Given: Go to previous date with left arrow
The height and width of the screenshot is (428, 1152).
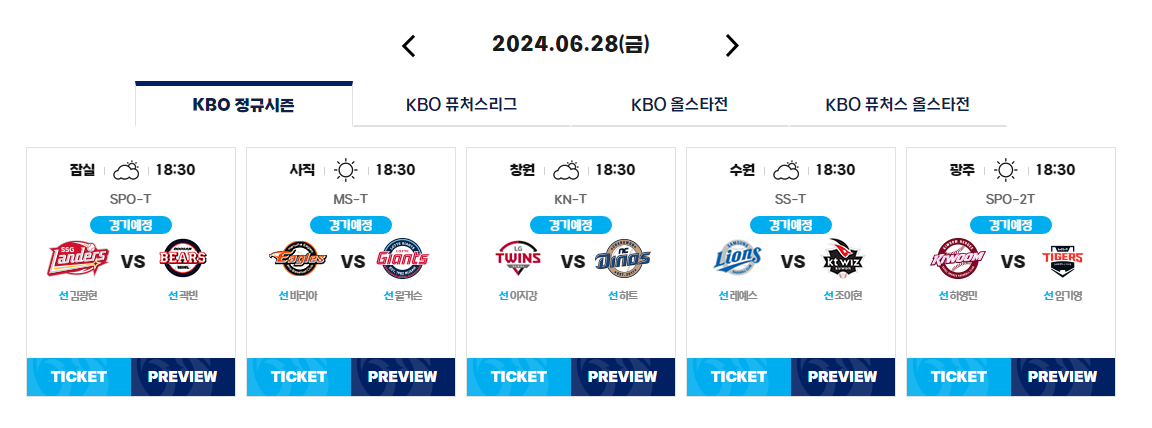Looking at the screenshot, I should 409,46.
